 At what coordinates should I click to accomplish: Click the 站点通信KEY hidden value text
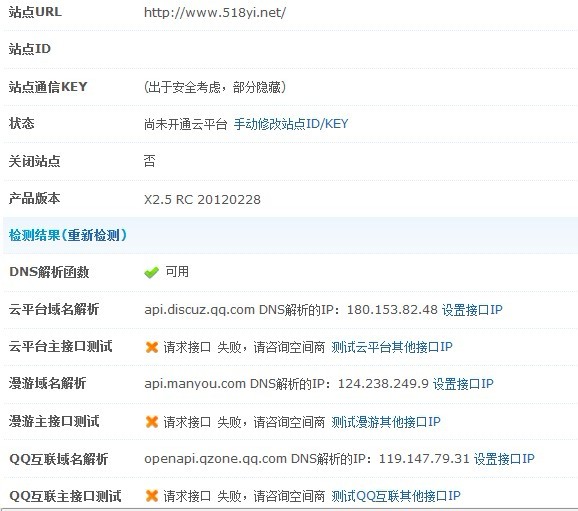pyautogui.click(x=215, y=87)
